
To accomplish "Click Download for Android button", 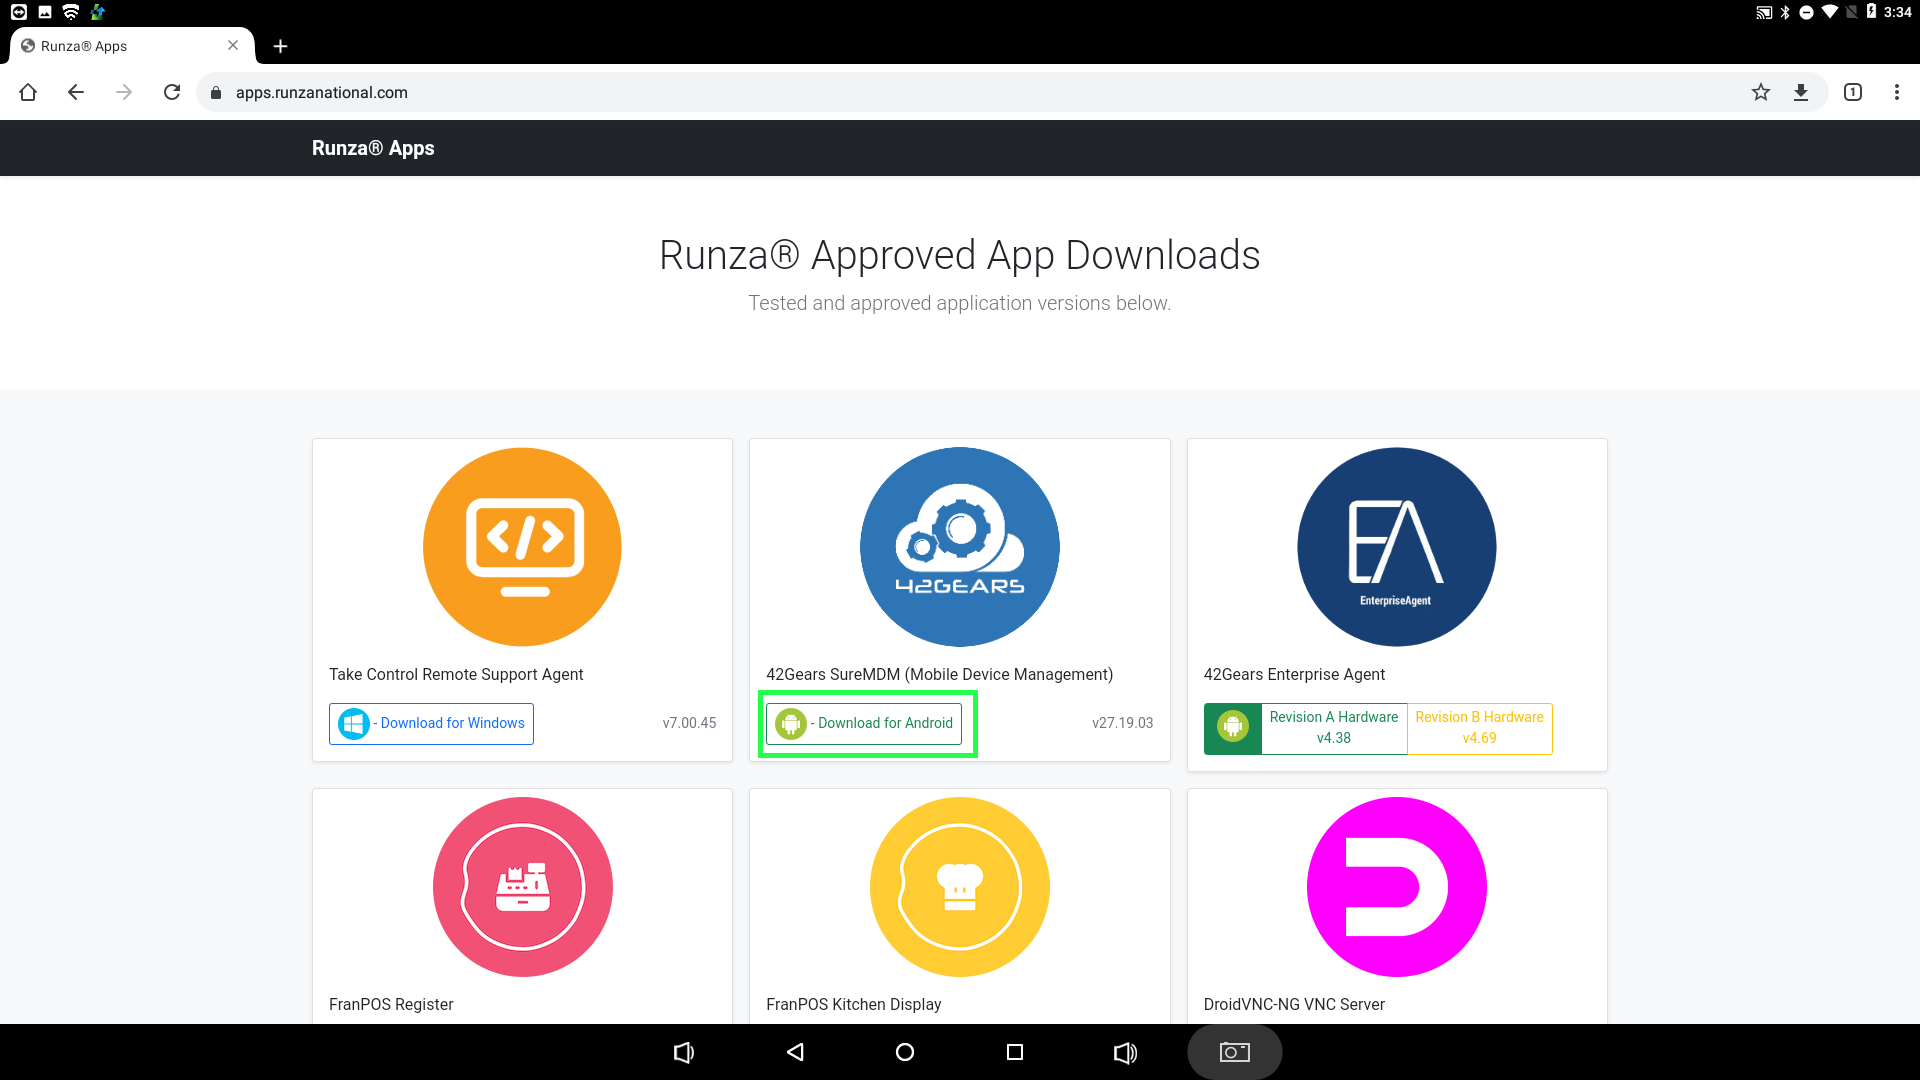I will coord(864,723).
